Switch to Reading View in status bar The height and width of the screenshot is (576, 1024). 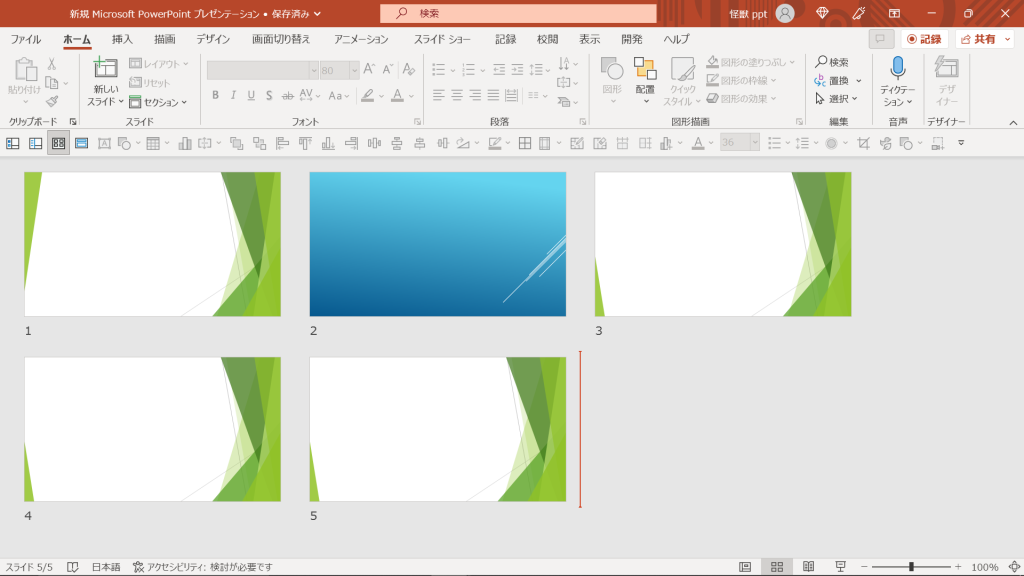(x=808, y=567)
